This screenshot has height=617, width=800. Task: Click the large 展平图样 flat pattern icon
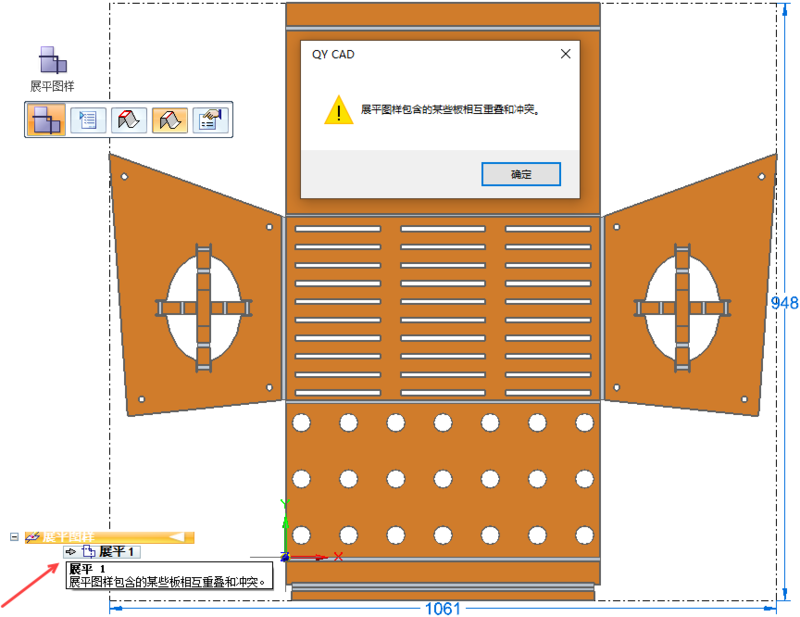[52, 62]
